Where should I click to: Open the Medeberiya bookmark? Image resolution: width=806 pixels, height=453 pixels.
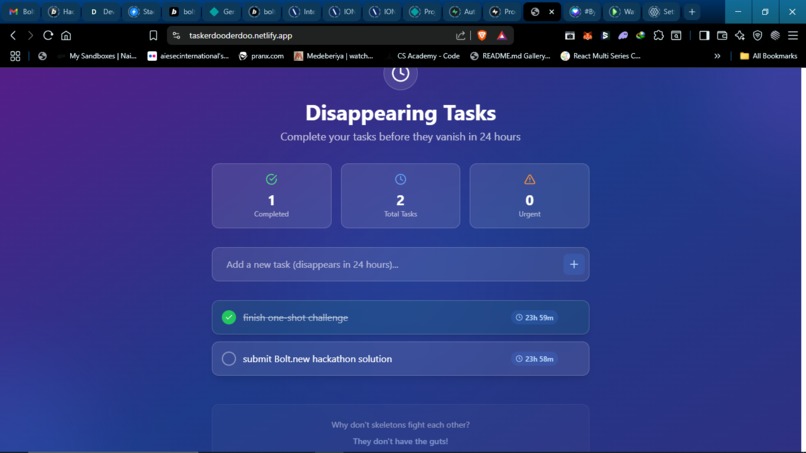(x=334, y=56)
